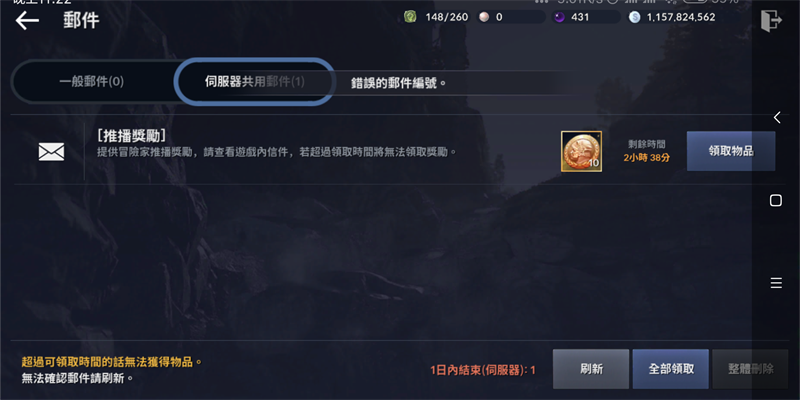Image resolution: width=800 pixels, height=400 pixels.
Task: Go back using the top-left arrow
Action: [x=27, y=20]
